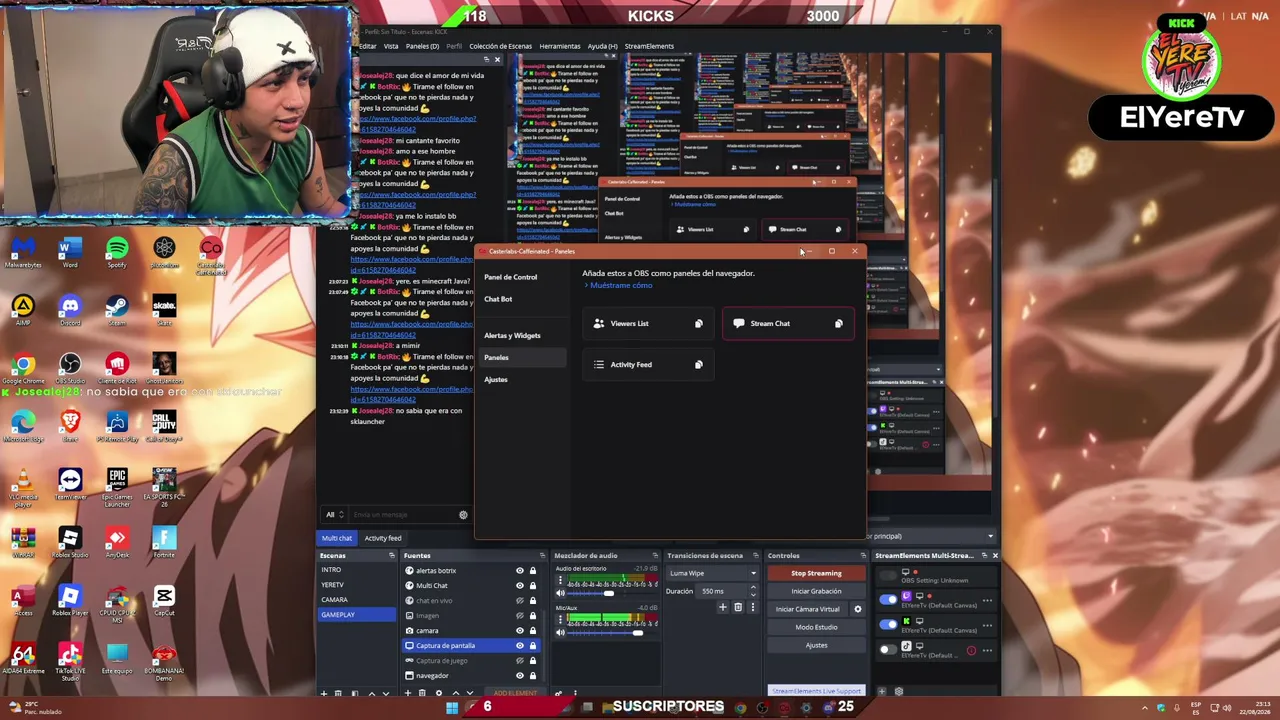Open Ajustes in the OBS Controles dock

[x=816, y=646]
